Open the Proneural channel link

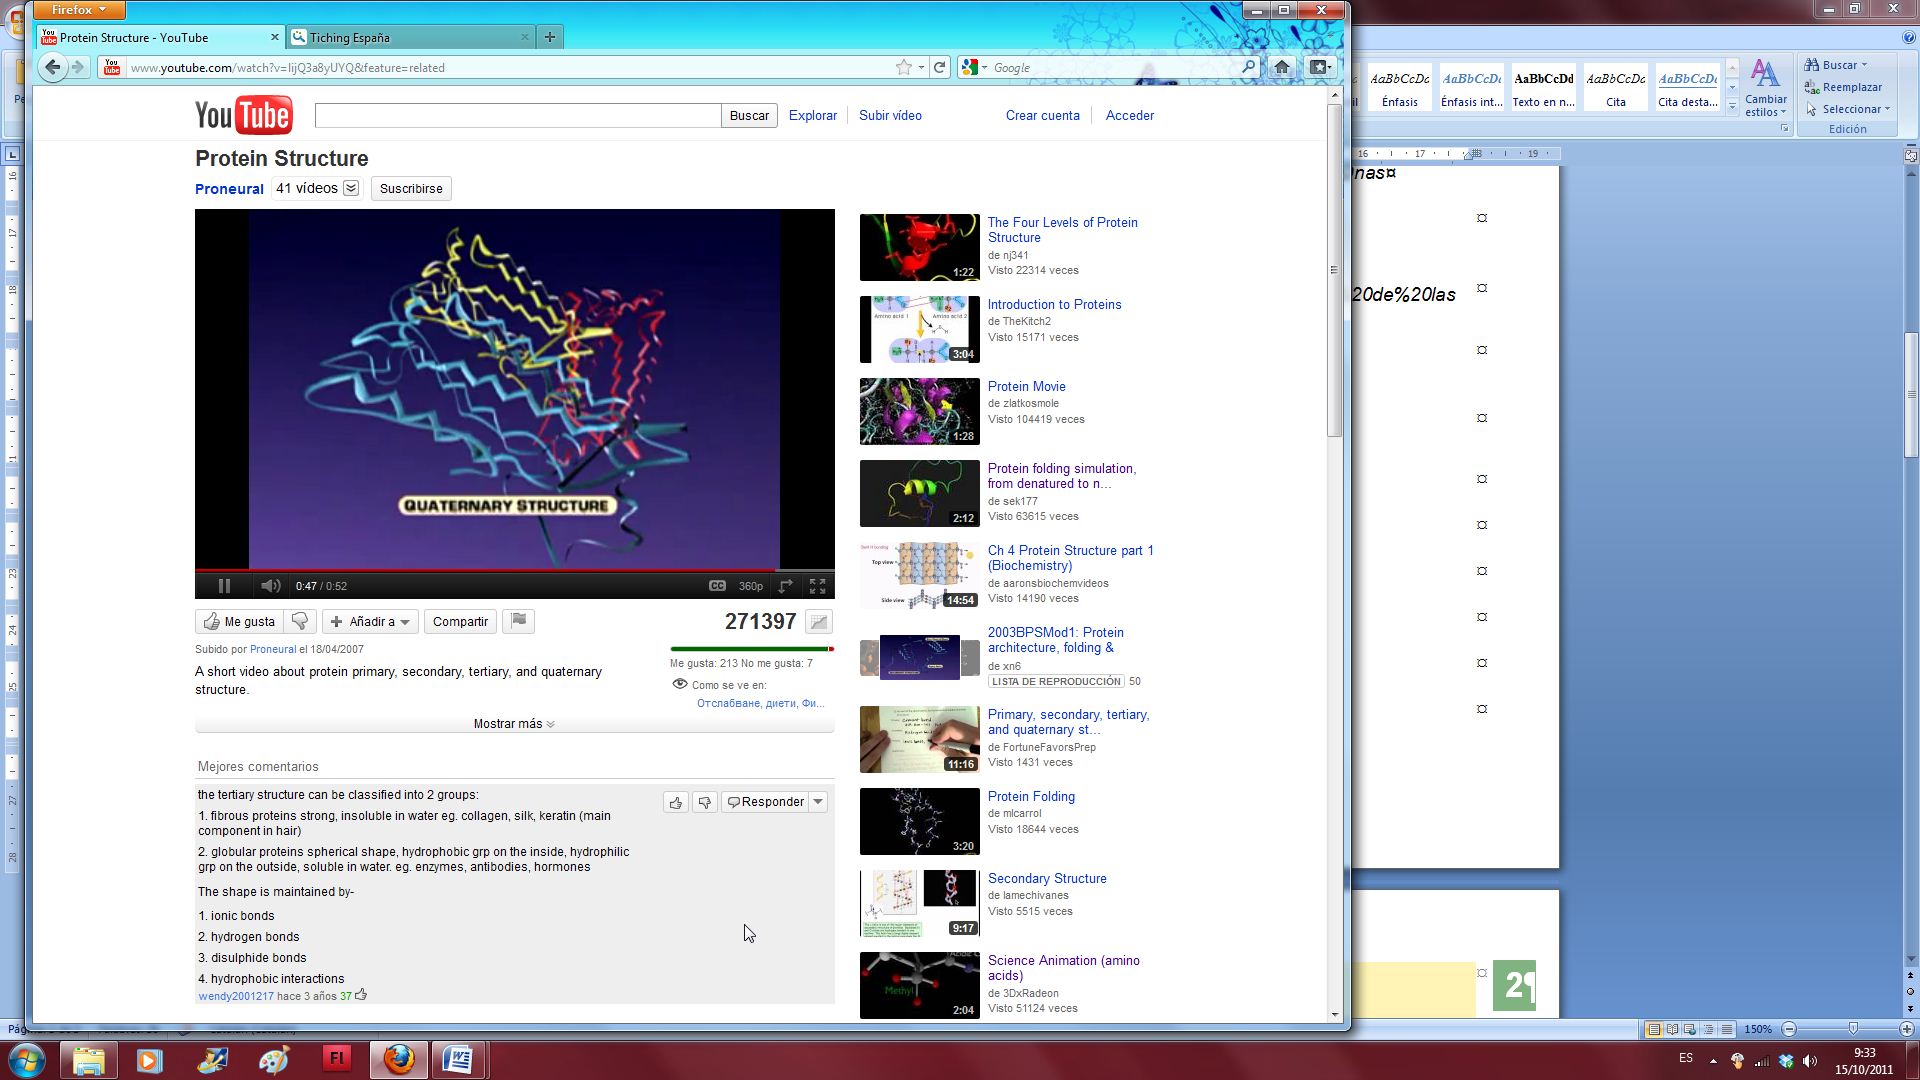tap(229, 189)
